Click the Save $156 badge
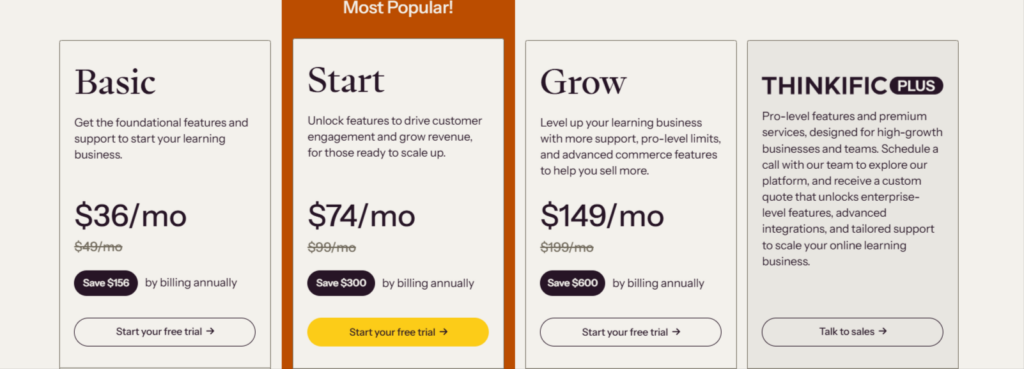This screenshot has width=1024, height=369. 106,283
